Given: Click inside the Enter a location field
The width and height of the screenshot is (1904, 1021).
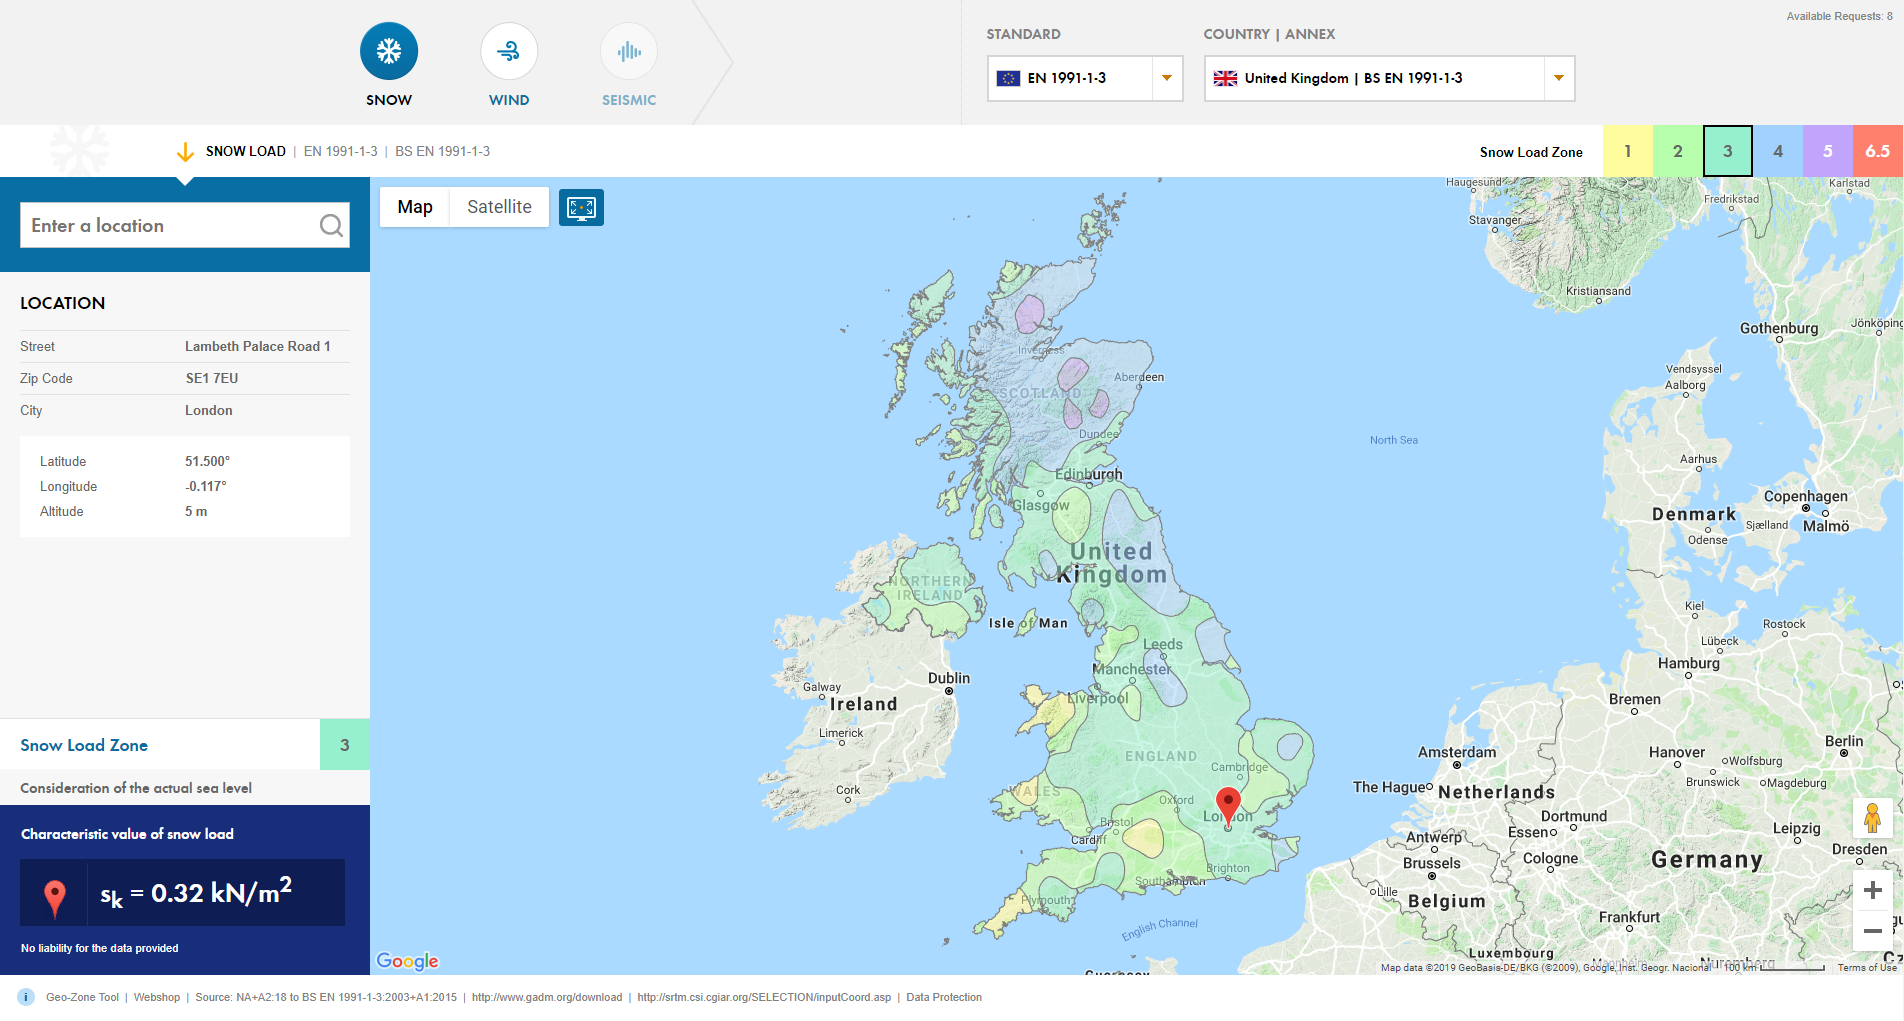Looking at the screenshot, I should (170, 225).
